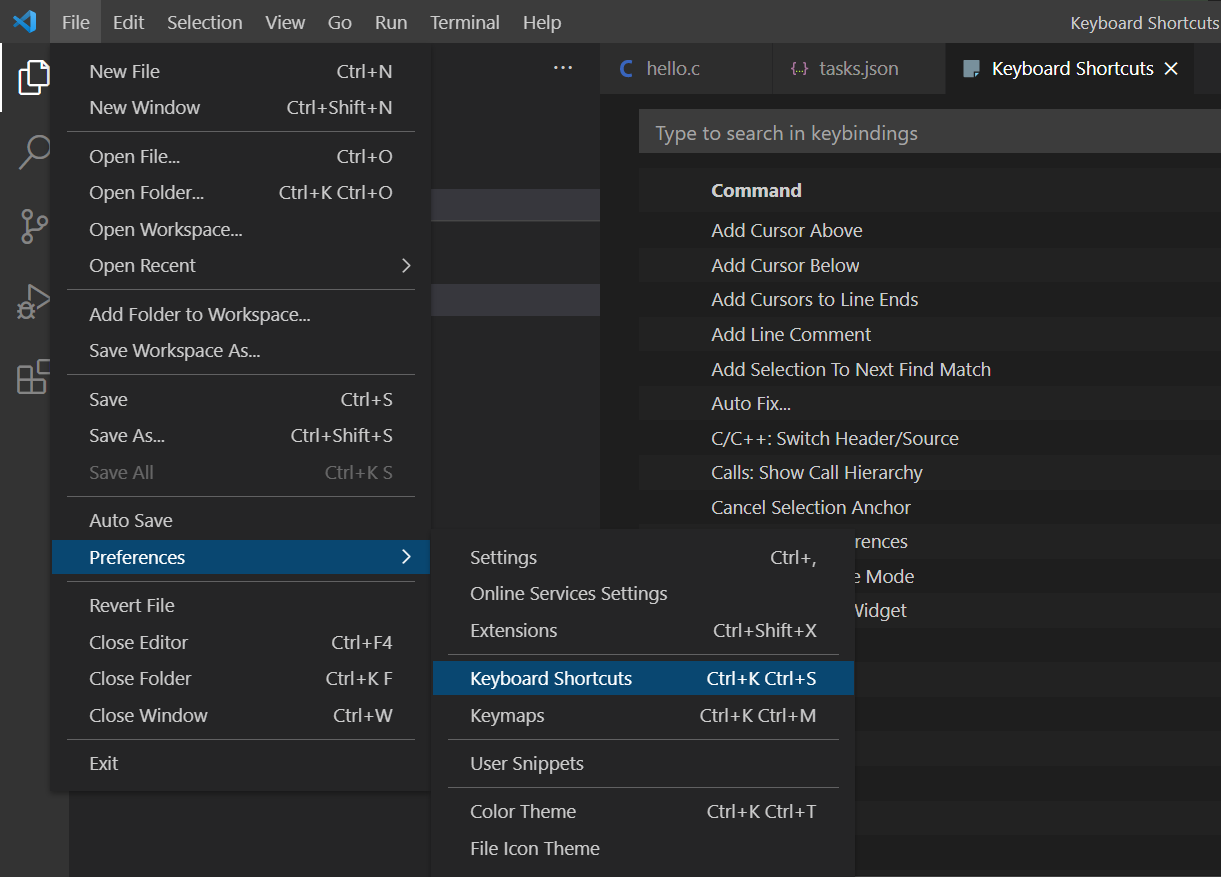The width and height of the screenshot is (1221, 877).
Task: Open the sidebar more actions ellipsis
Action: click(563, 68)
